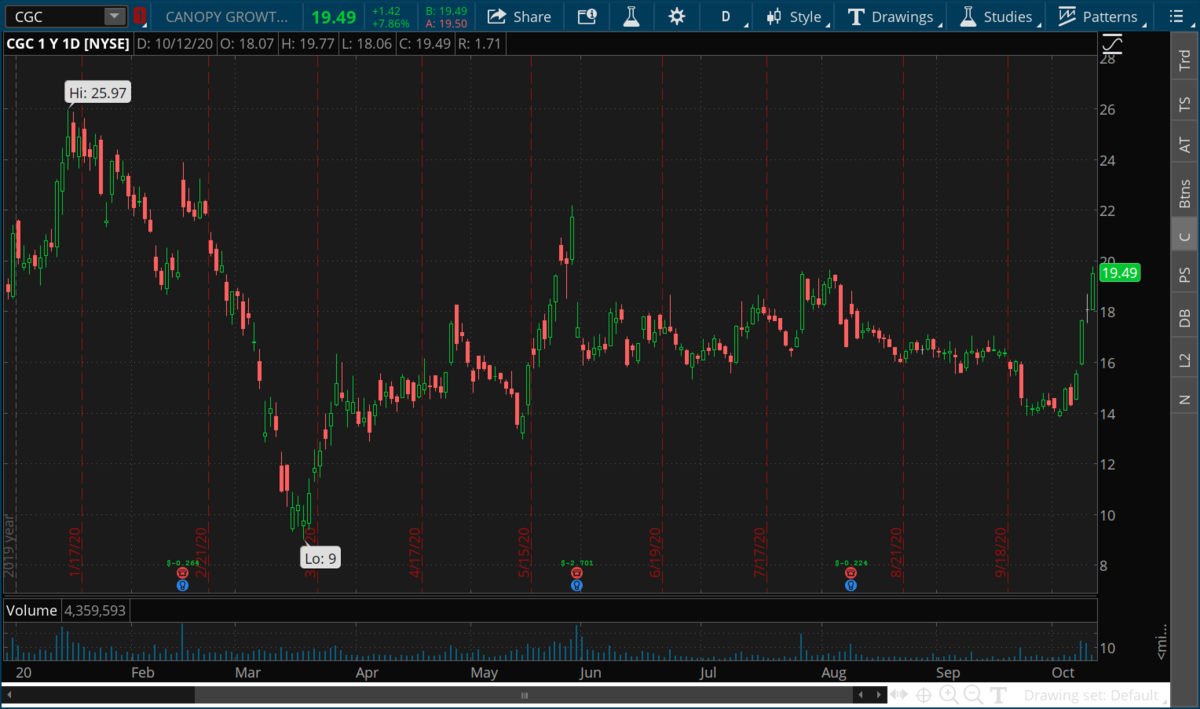Viewport: 1200px width, 709px height.
Task: Open the Style dropdown
Action: 795,16
